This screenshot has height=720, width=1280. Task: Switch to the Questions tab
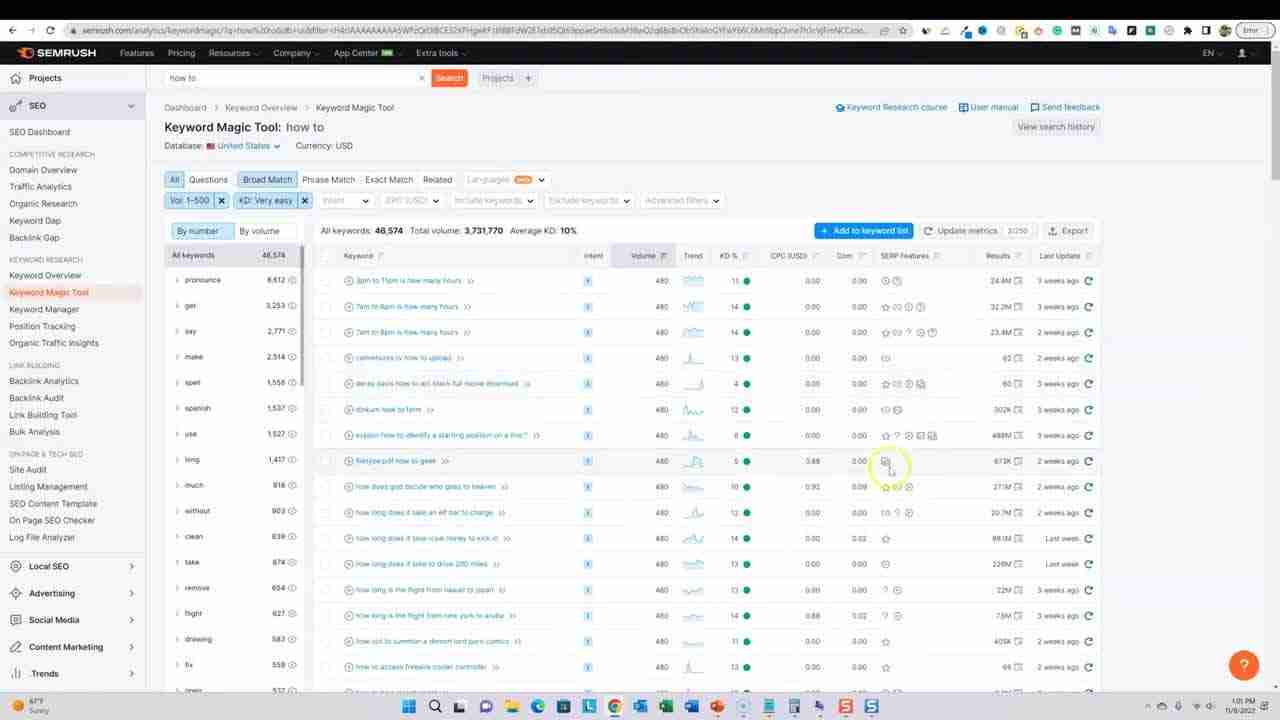tap(208, 179)
